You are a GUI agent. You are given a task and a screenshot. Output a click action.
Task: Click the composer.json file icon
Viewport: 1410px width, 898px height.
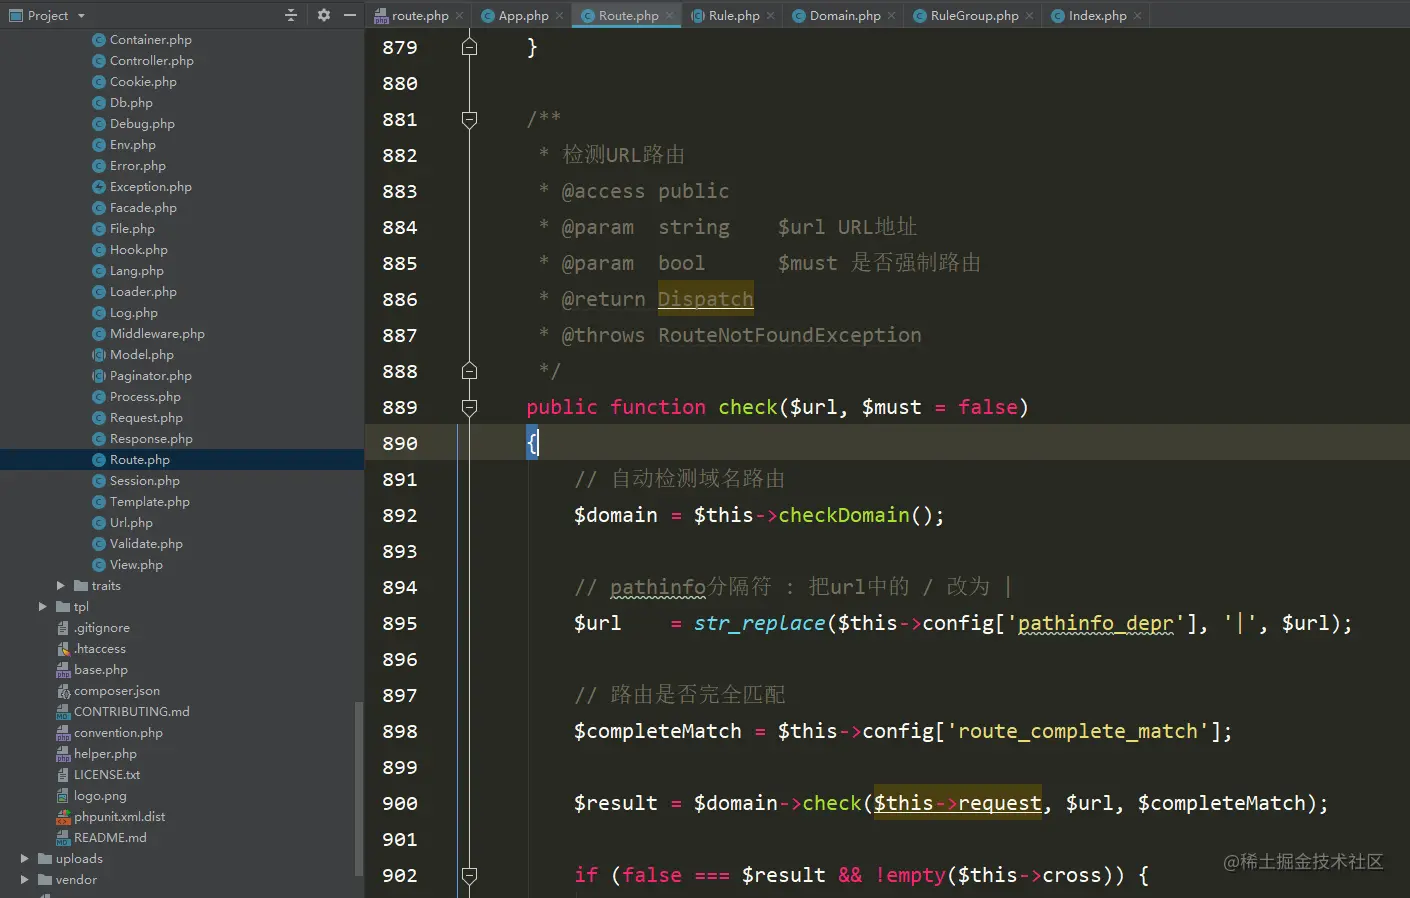pyautogui.click(x=63, y=691)
